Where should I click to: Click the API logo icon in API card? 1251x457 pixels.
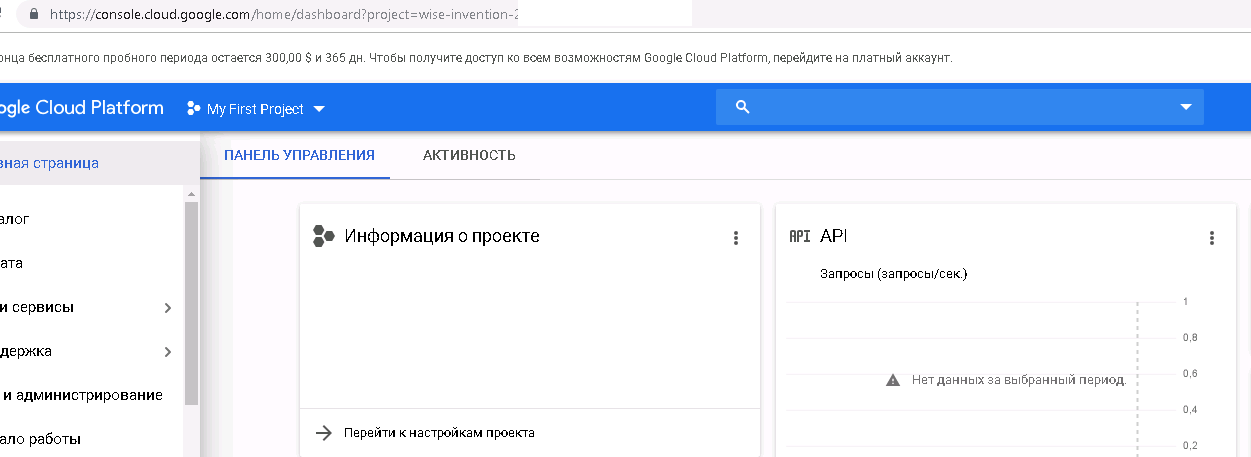pos(800,237)
